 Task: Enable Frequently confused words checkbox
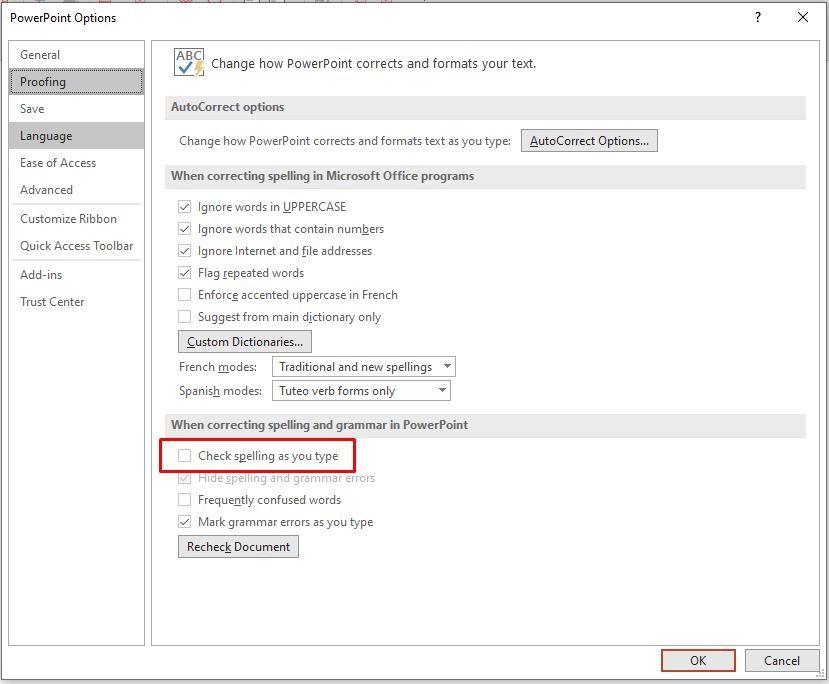click(x=184, y=500)
